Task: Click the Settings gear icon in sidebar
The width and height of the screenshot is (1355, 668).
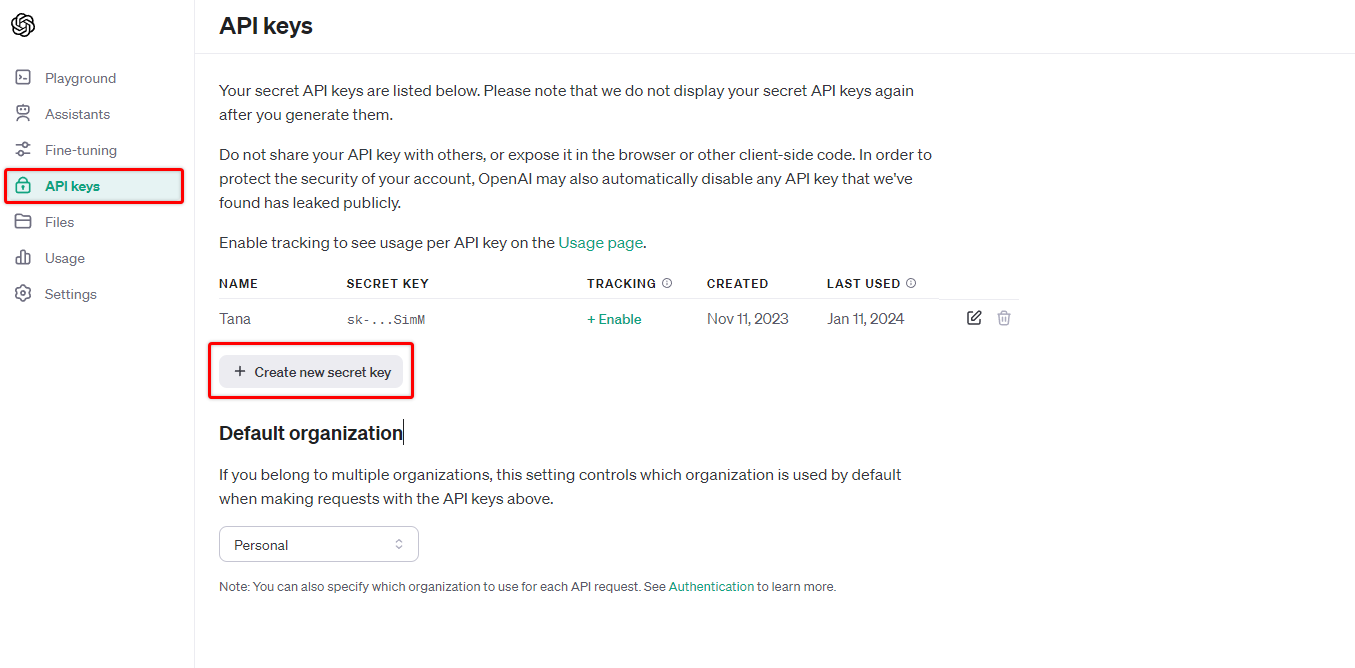Action: (x=23, y=294)
